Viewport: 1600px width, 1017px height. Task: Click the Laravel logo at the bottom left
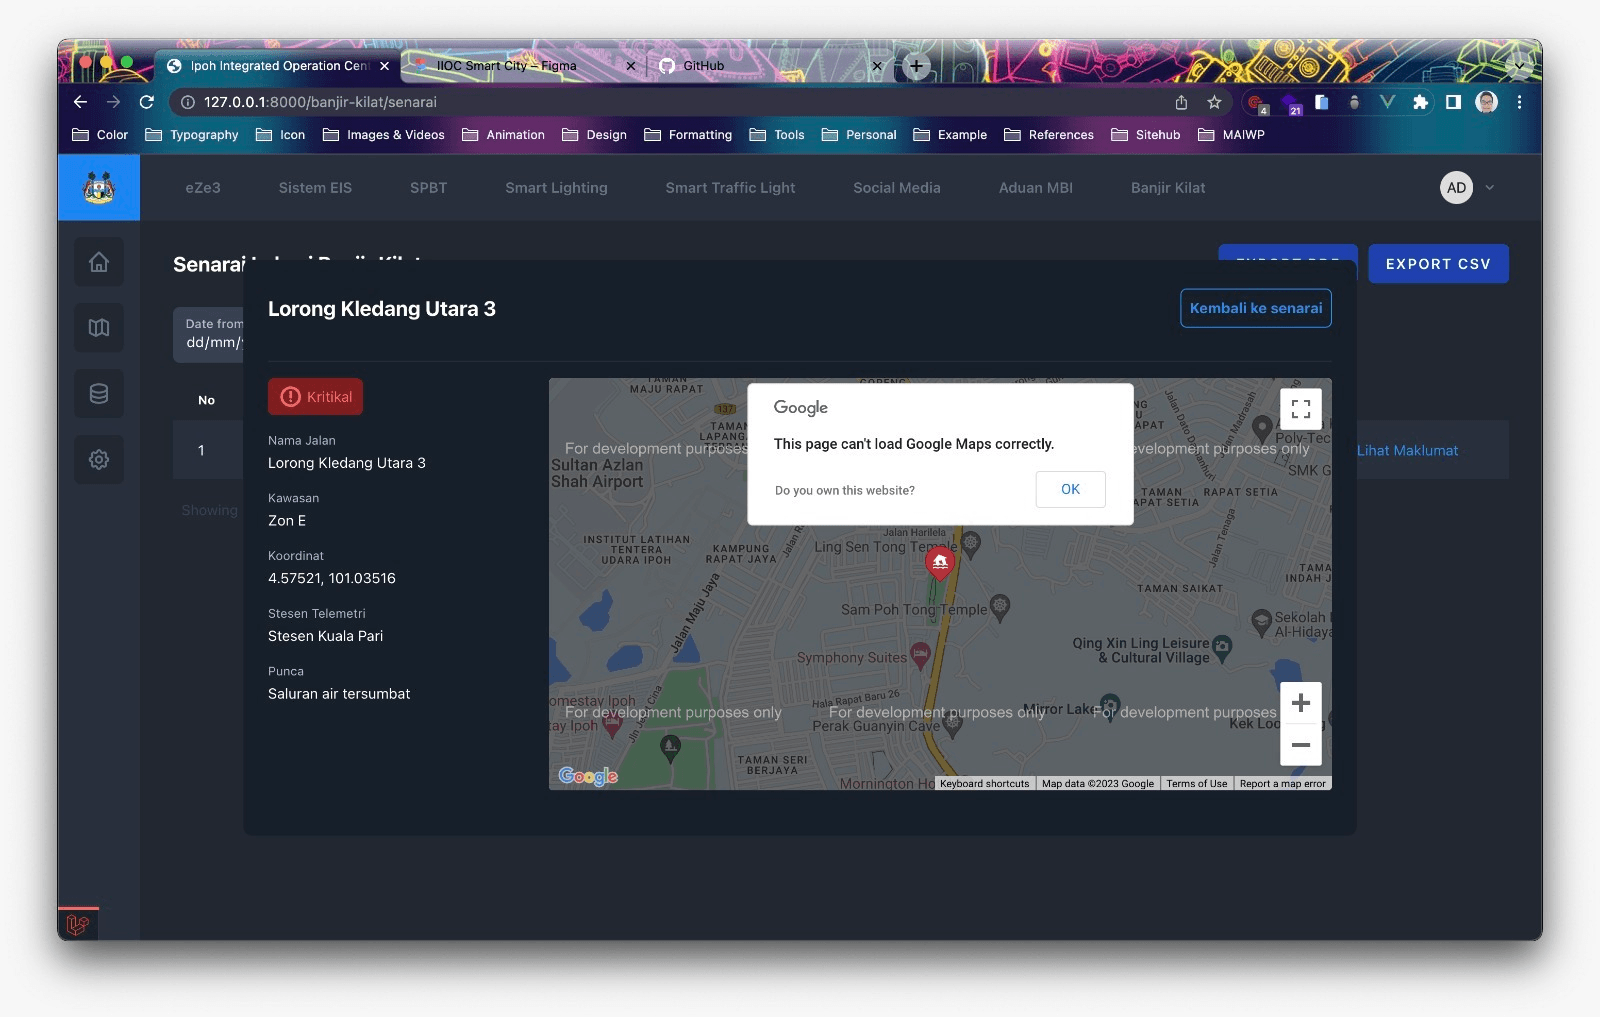78,925
